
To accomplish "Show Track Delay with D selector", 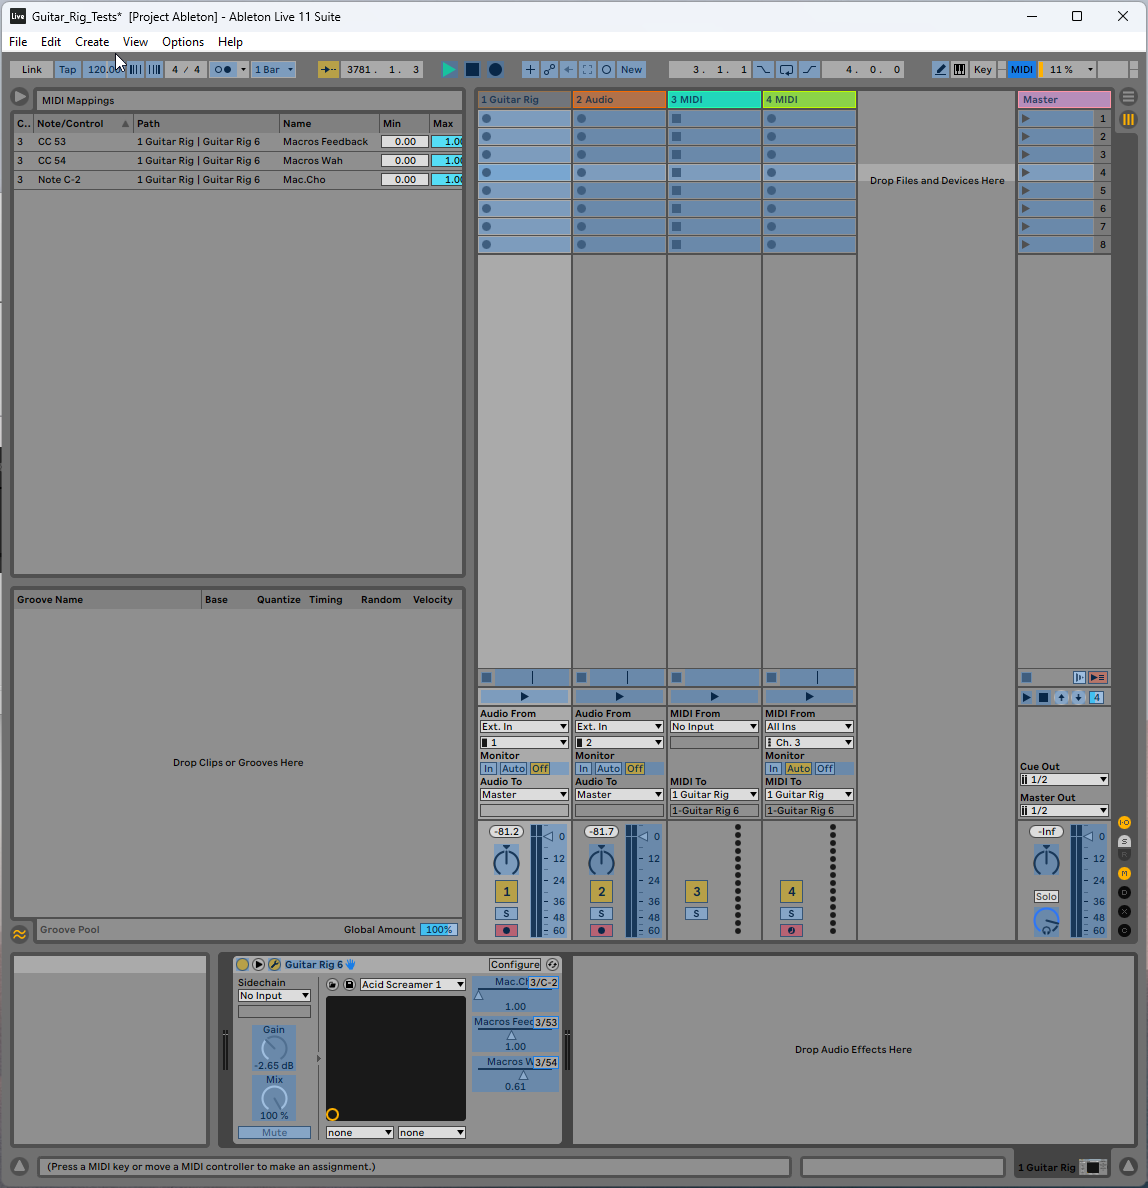I will 1125,893.
